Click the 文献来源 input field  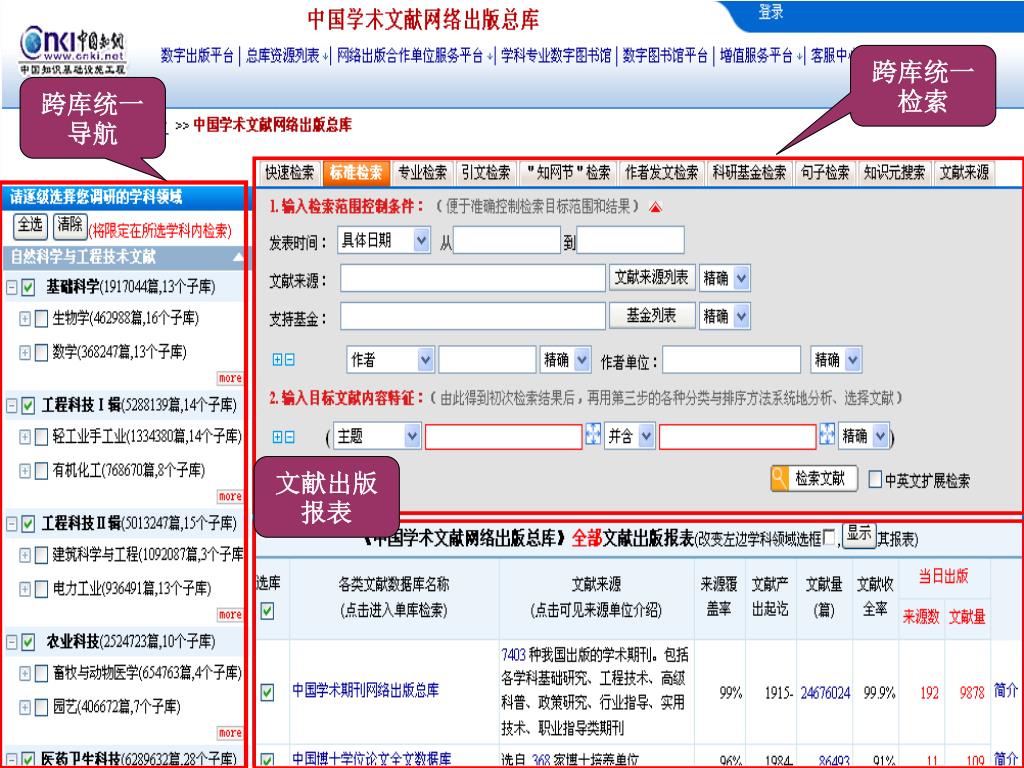[473, 278]
